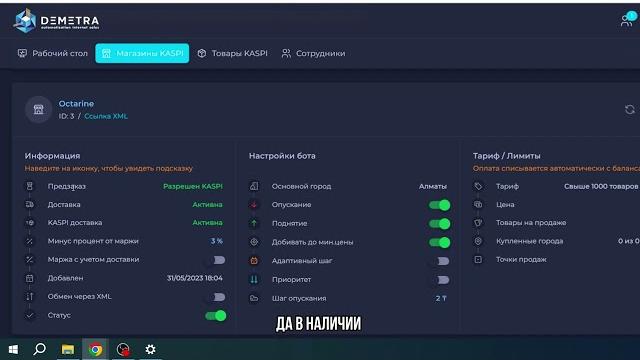Image resolution: width=640 pixels, height=360 pixels.
Task: Click the Купленные города location icon
Action: click(478, 241)
